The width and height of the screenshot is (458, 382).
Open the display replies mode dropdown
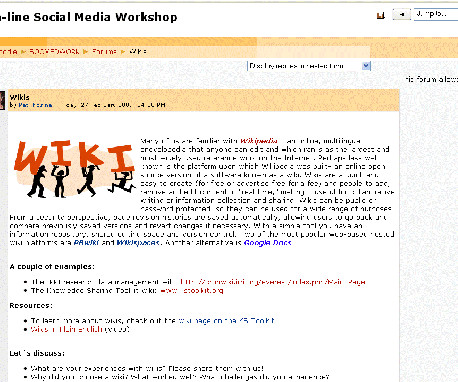click(x=309, y=66)
